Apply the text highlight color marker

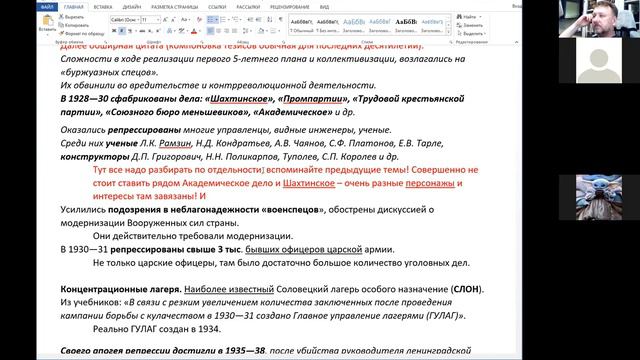pyautogui.click(x=182, y=31)
